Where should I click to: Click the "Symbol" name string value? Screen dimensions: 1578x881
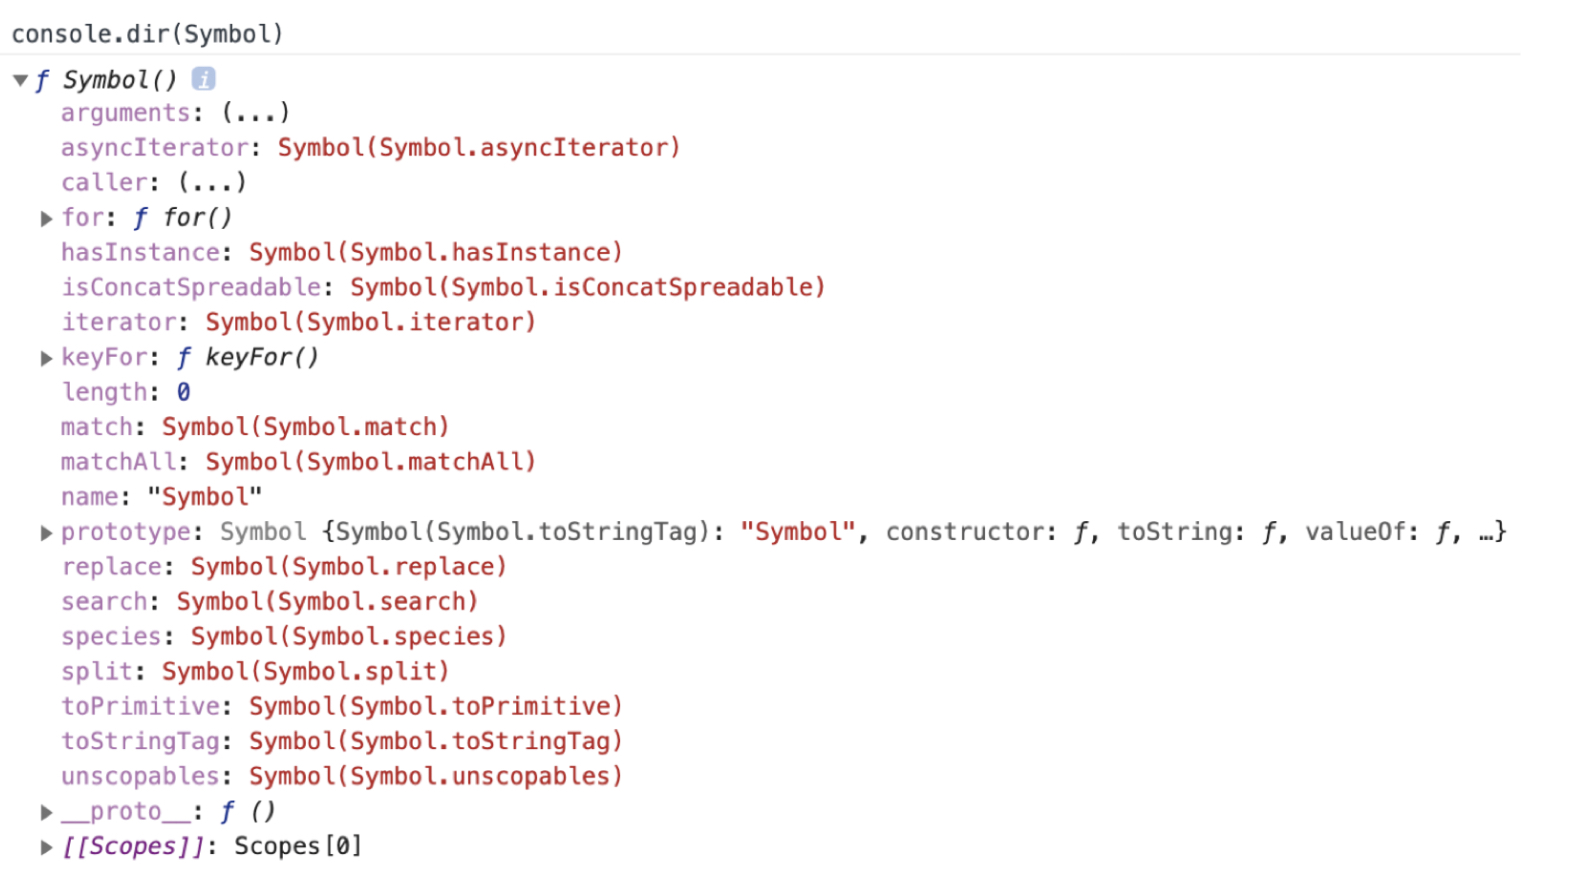tap(204, 497)
